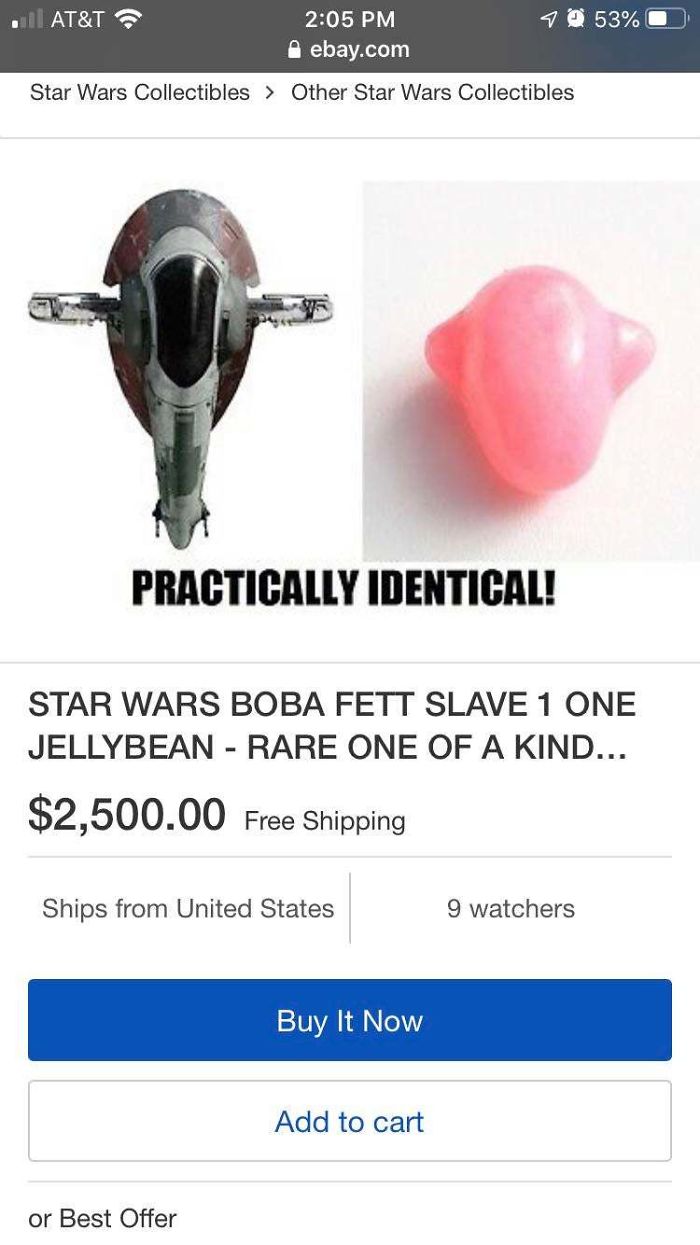Tap the or Best Offer text
Screen dimensions: 700x1245
click(x=103, y=1218)
